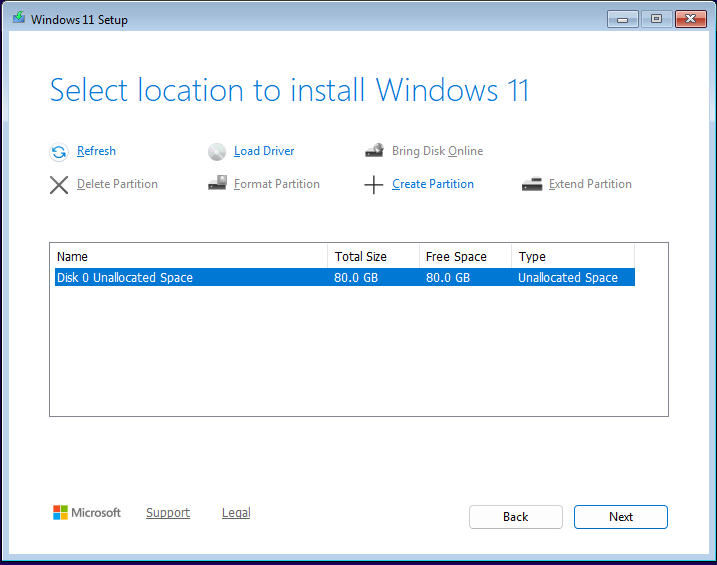The height and width of the screenshot is (565, 717).
Task: Click the Total Size column header
Action: 373,257
